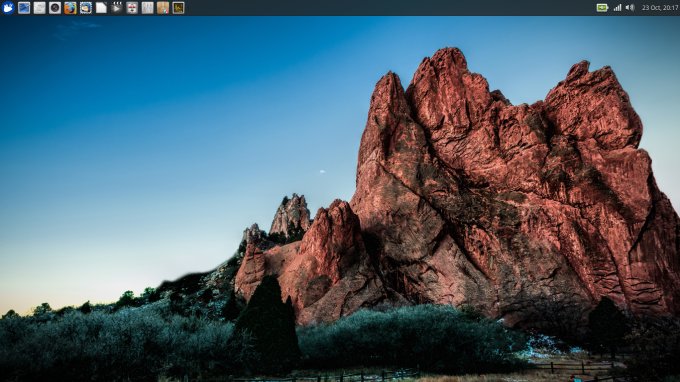Launch the blue desktop window launcher

pyautogui.click(x=24, y=8)
